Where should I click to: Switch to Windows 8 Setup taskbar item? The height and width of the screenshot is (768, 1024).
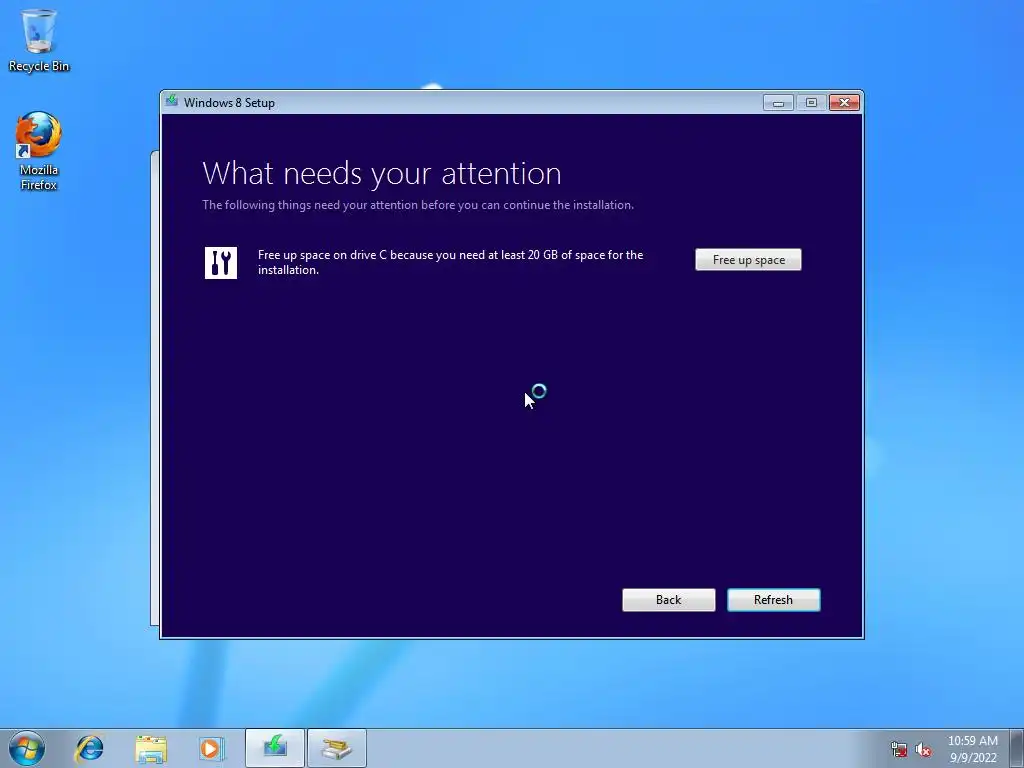(275, 748)
